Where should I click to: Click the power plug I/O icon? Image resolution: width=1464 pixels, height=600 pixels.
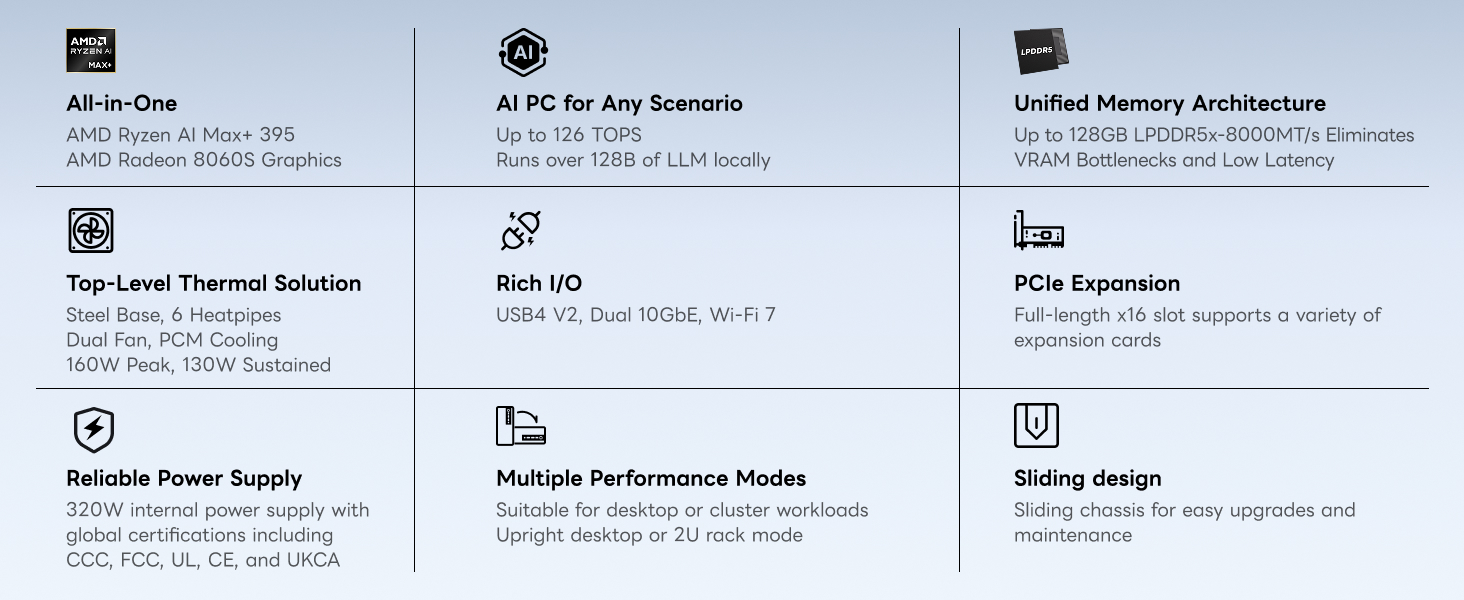(x=520, y=230)
